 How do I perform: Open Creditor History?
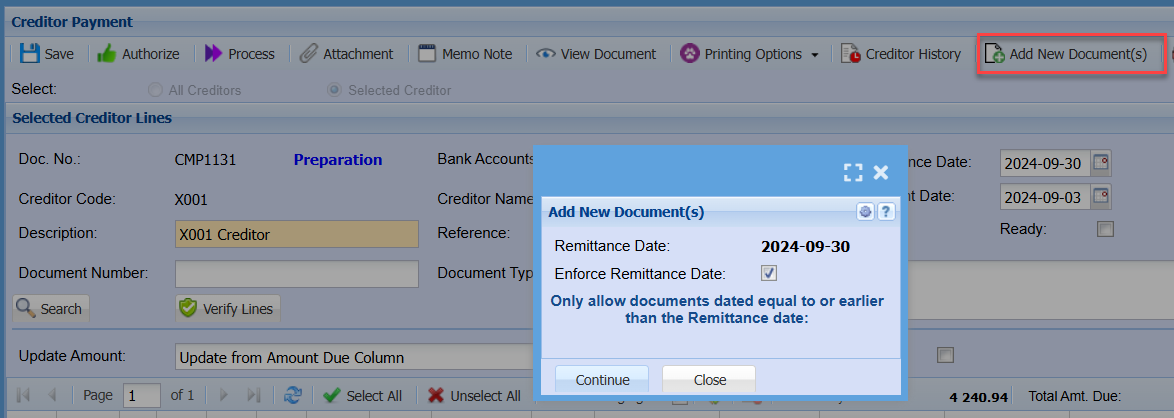pyautogui.click(x=901, y=54)
